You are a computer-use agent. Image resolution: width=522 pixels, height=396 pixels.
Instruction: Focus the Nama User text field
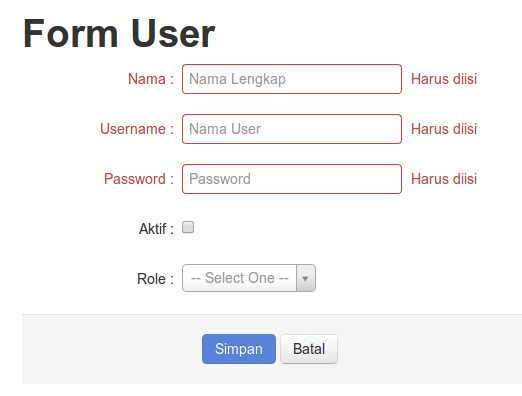[x=292, y=129]
